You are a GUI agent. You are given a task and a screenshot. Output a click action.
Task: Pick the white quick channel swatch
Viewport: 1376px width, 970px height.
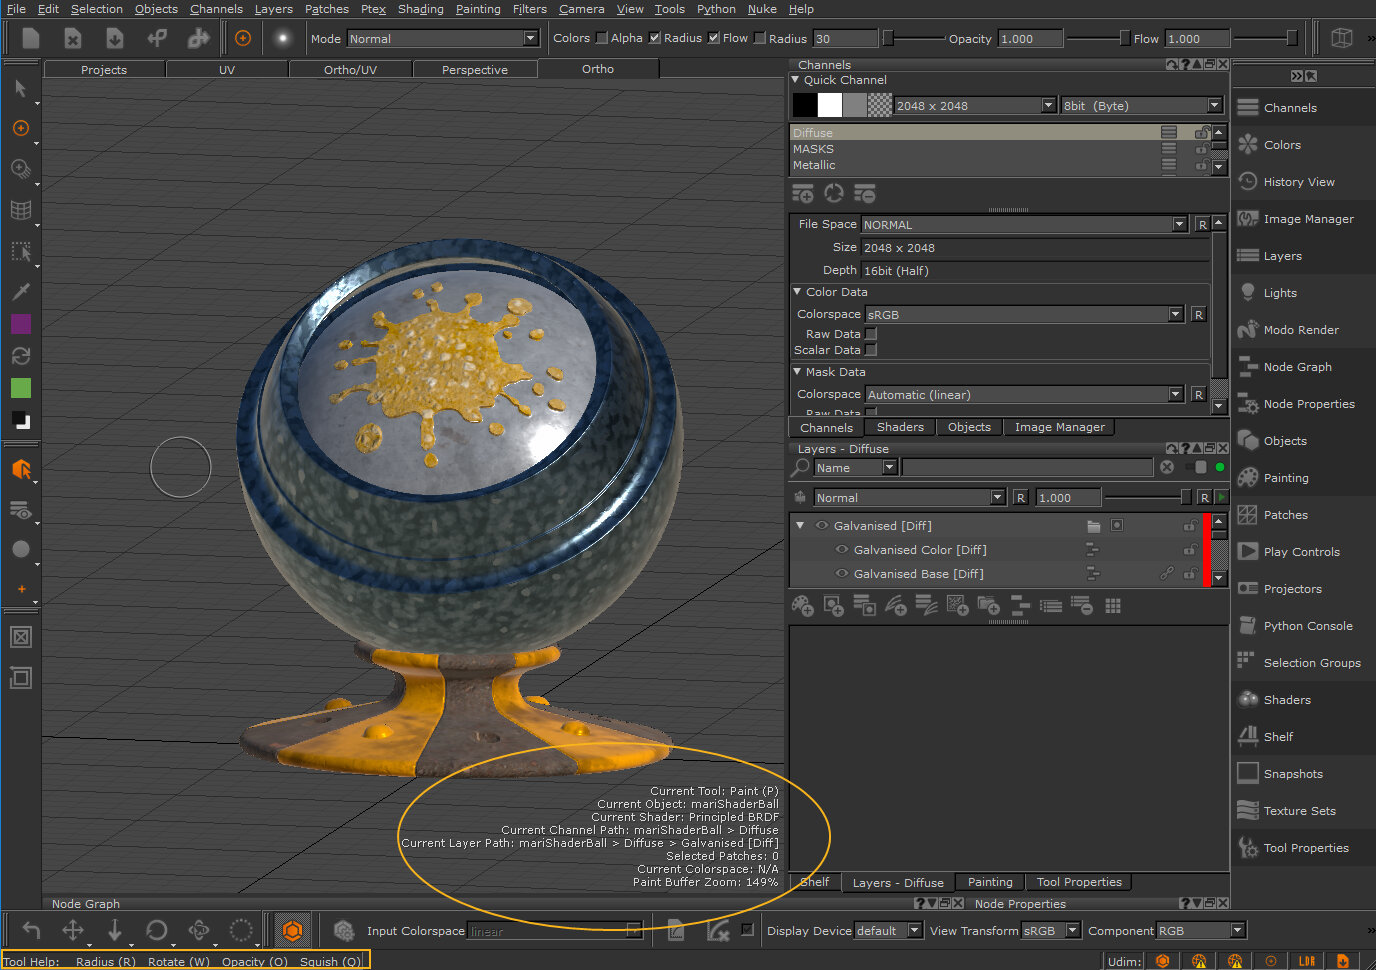coord(830,105)
